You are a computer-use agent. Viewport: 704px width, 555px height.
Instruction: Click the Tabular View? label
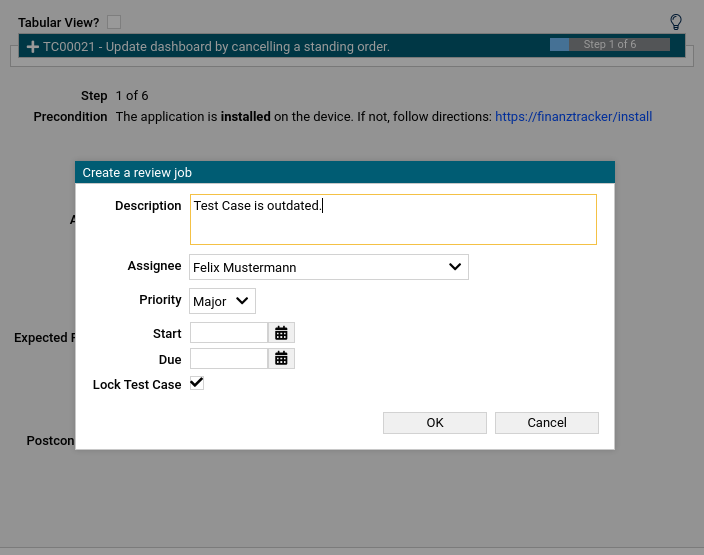coord(58,22)
